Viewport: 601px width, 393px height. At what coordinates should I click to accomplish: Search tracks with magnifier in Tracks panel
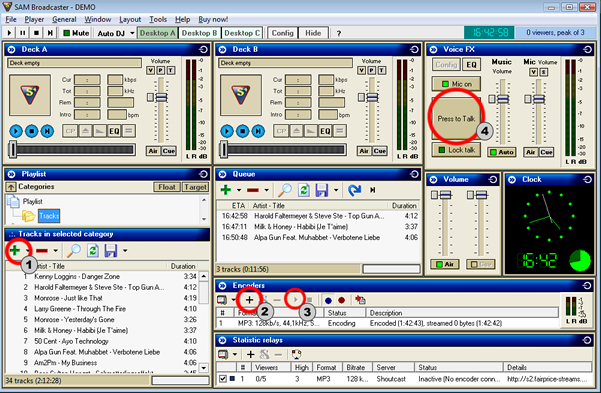(74, 251)
